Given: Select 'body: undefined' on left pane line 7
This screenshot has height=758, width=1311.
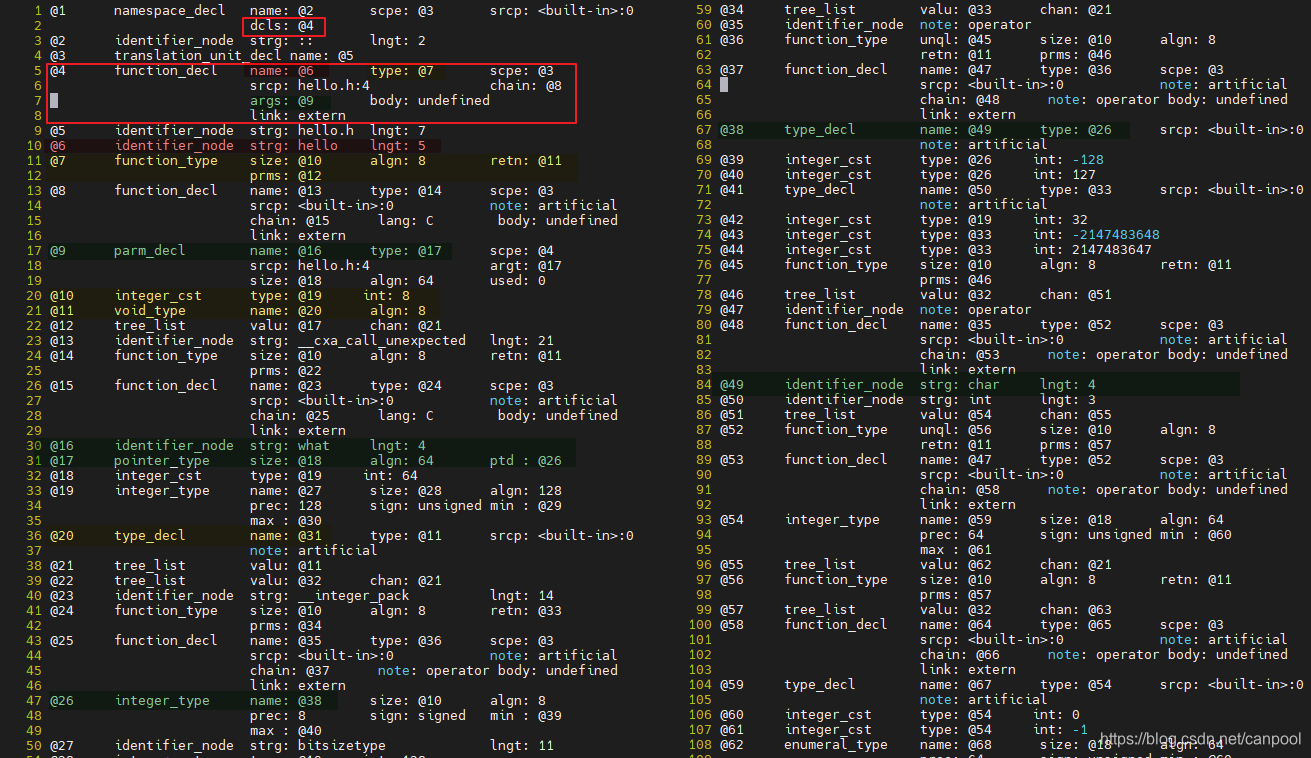Looking at the screenshot, I should (430, 100).
